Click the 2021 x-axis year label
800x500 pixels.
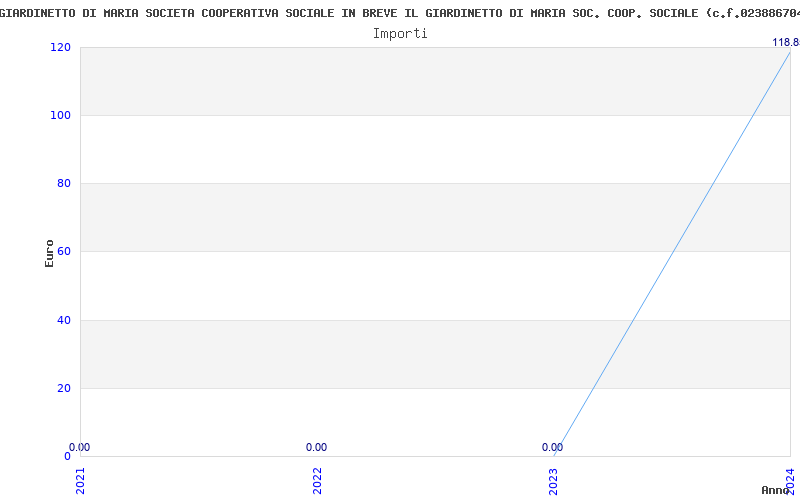coord(81,481)
